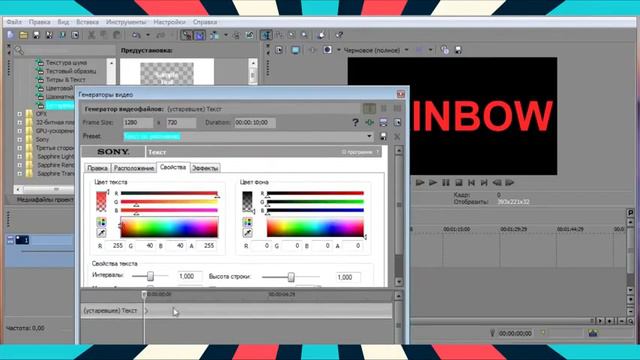The image size is (640, 360).
Task: Expand the Sapphire Light folder
Action: point(20,157)
